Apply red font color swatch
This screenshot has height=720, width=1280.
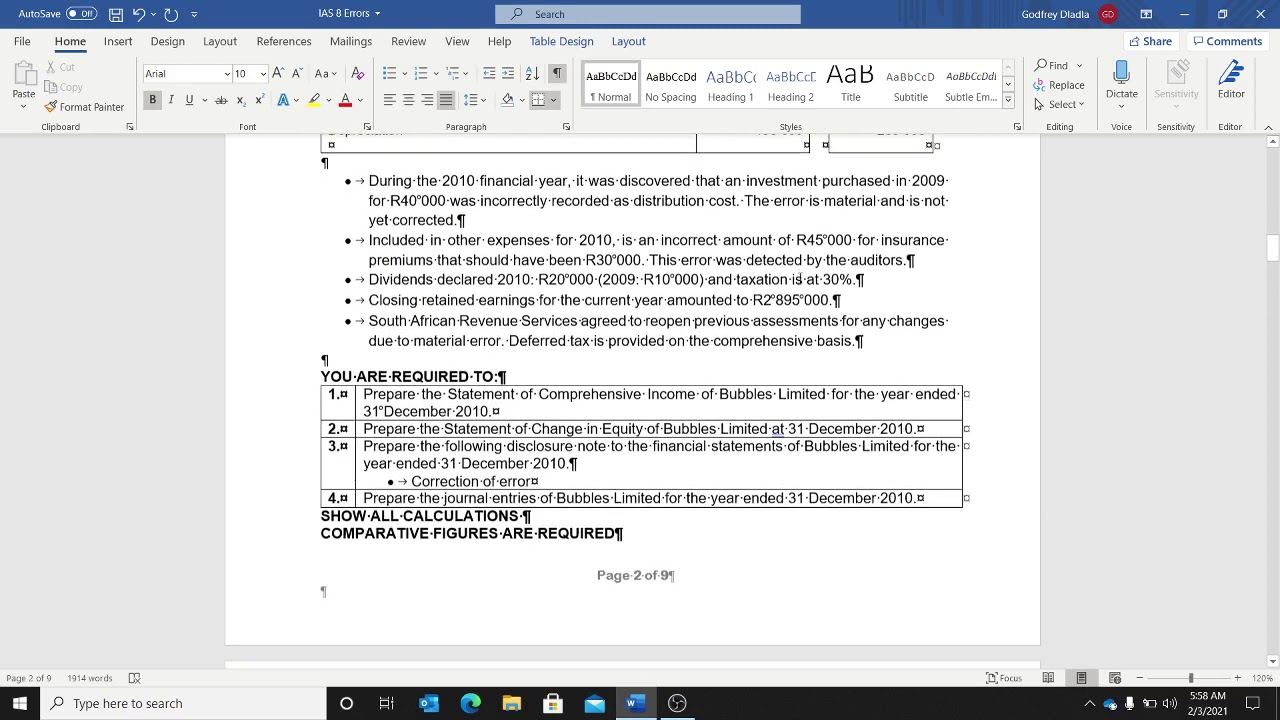345,100
